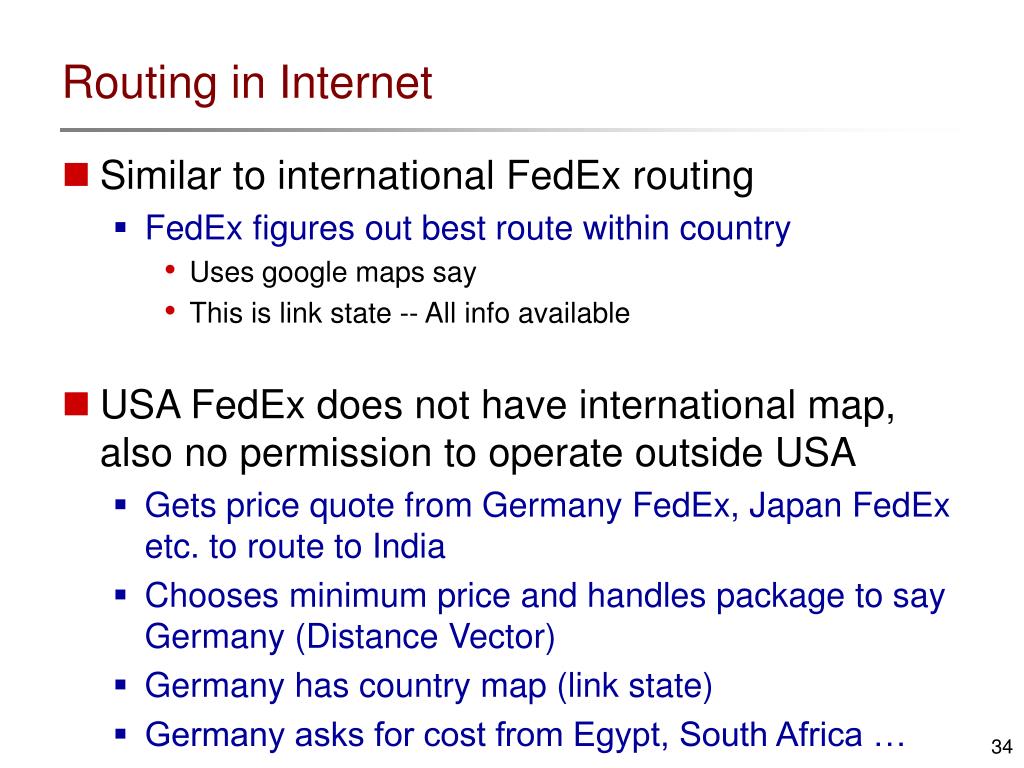1024x768 pixels.
Task: Click the blue bullet before 'Gets price quote'
Action: click(x=120, y=505)
